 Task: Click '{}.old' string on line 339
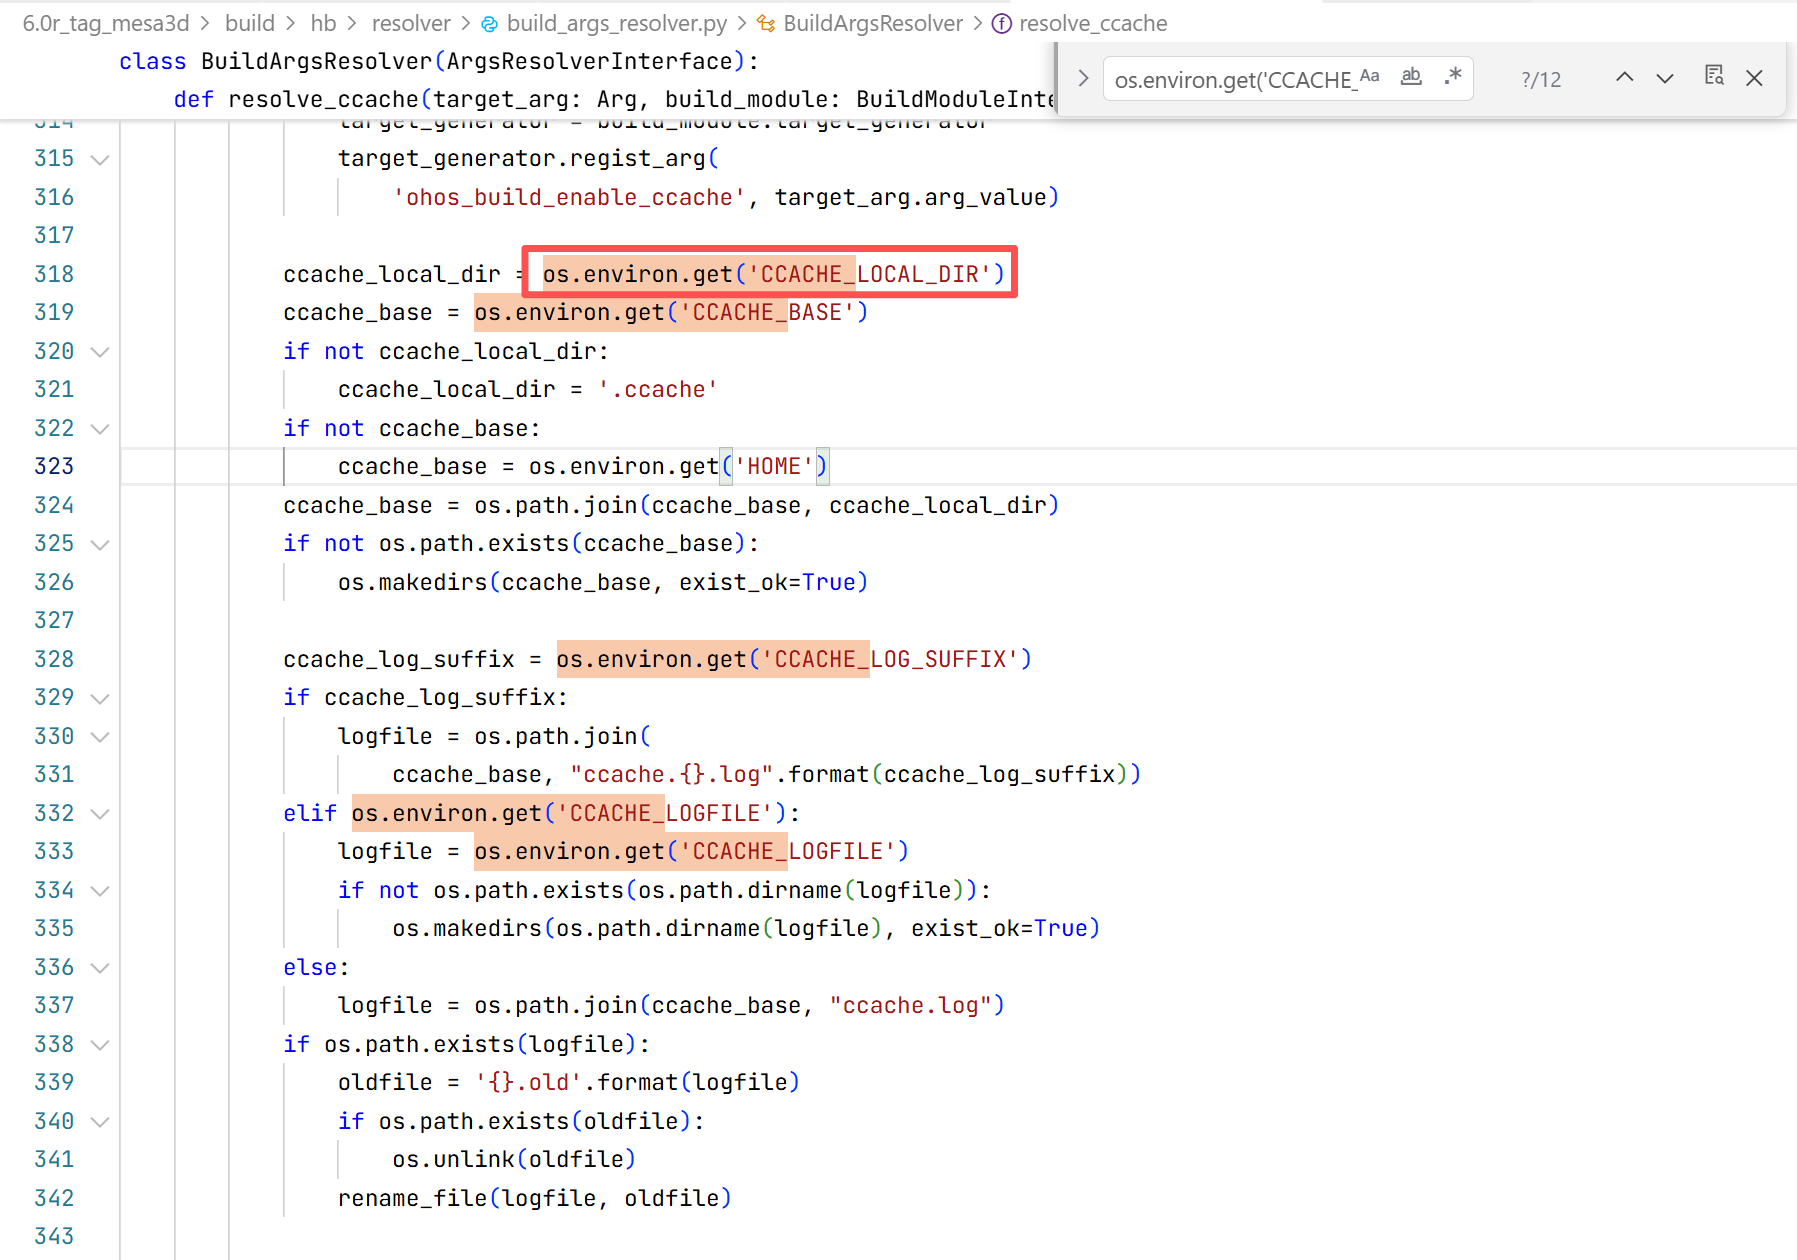point(529,1082)
